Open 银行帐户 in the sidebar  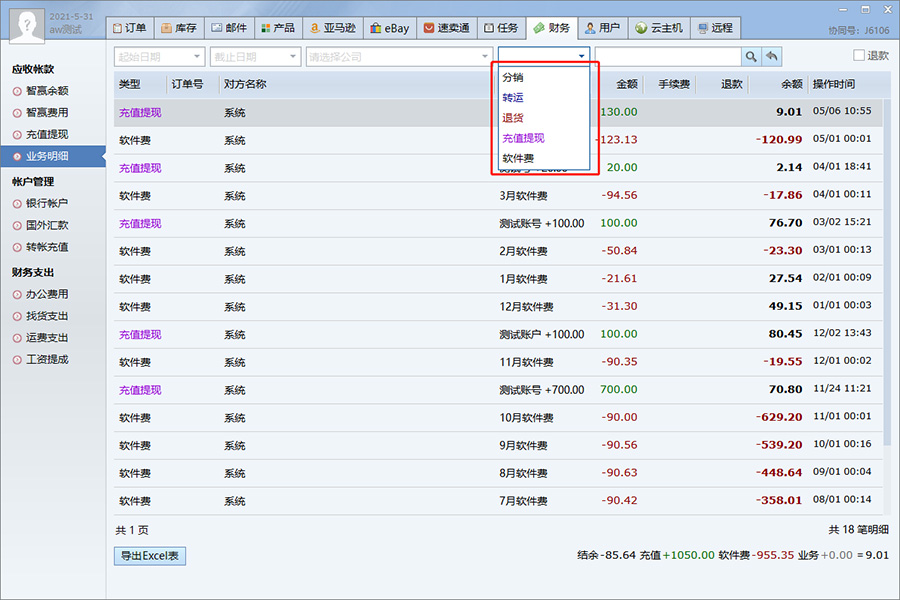tap(47, 204)
